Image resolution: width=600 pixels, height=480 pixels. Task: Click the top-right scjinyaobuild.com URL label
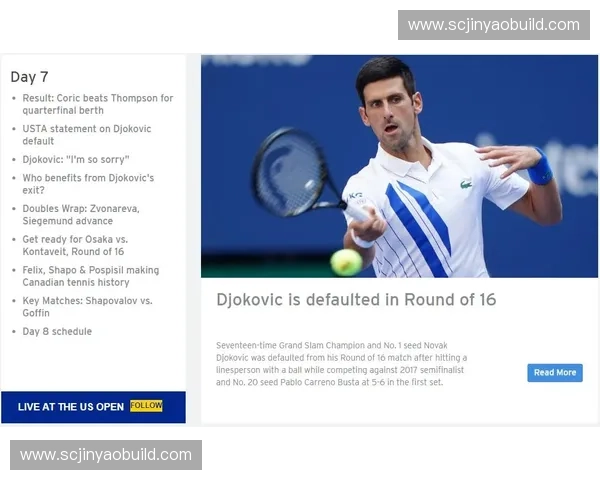(x=493, y=25)
